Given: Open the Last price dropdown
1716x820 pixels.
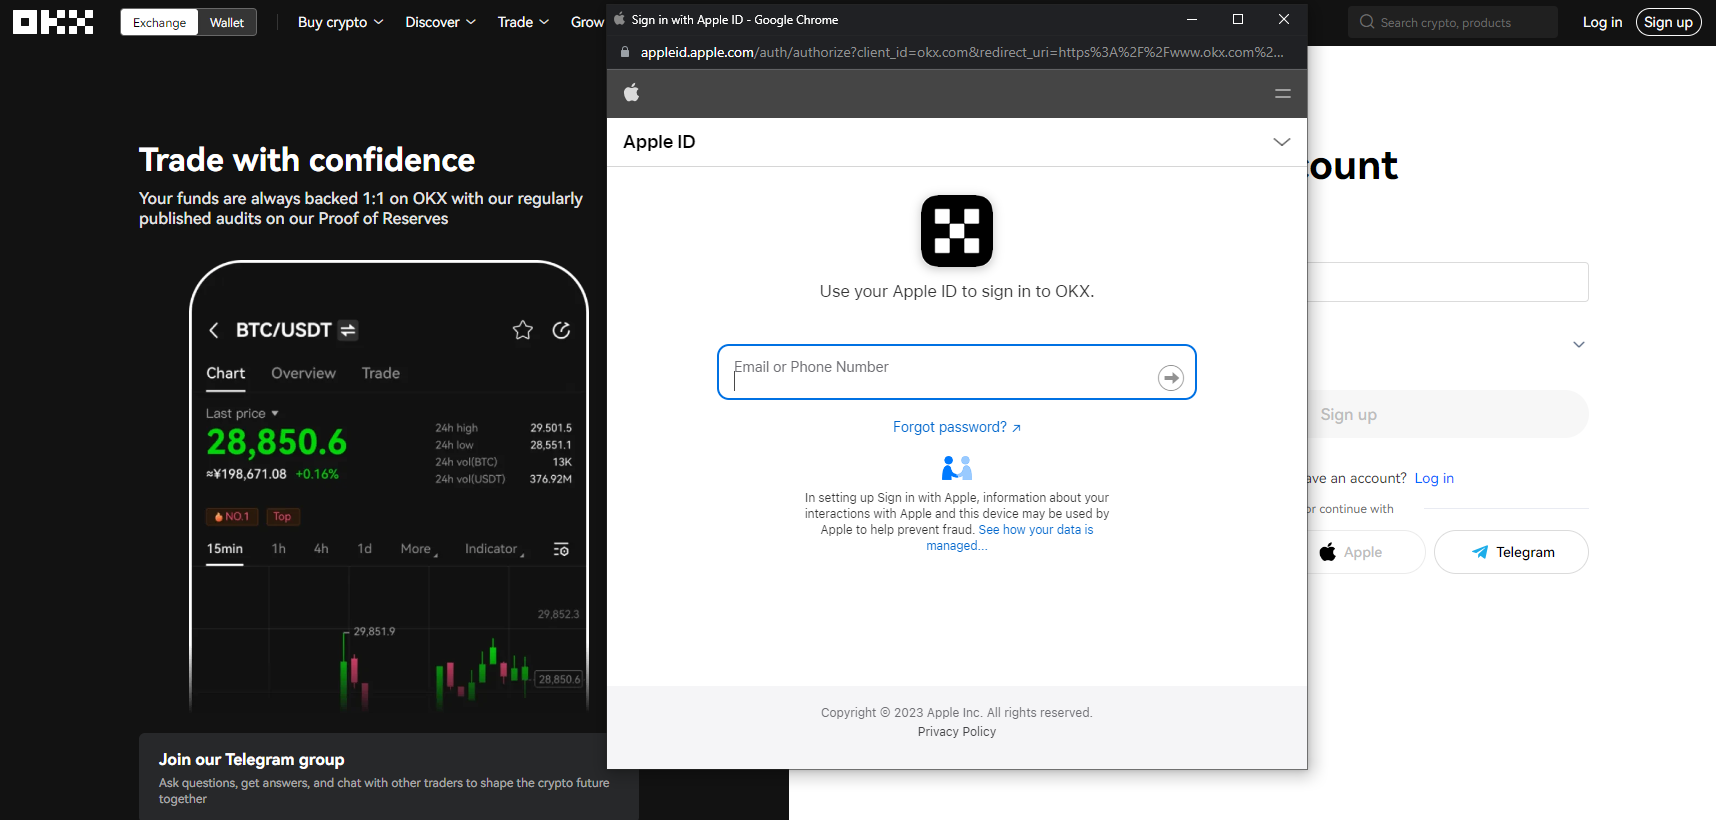Looking at the screenshot, I should pos(242,413).
